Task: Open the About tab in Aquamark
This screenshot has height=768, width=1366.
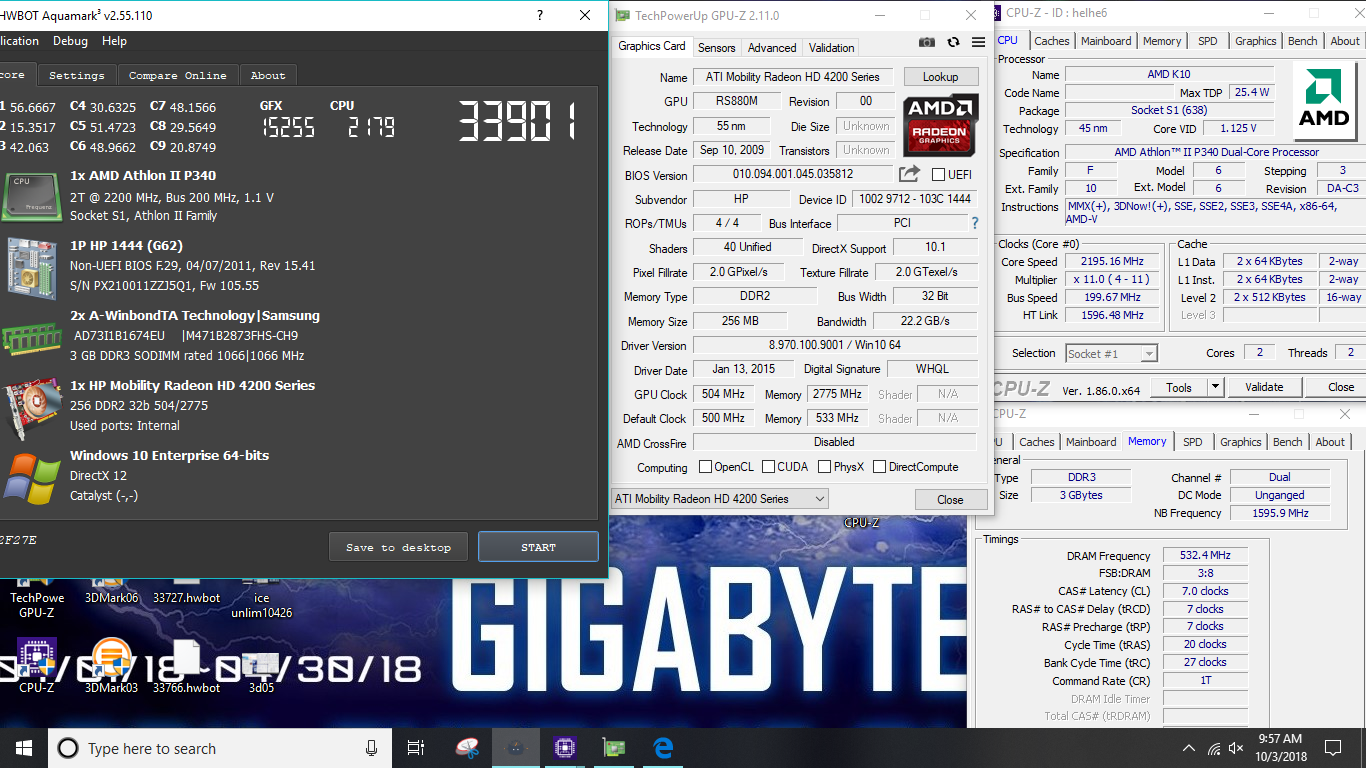Action: [268, 75]
